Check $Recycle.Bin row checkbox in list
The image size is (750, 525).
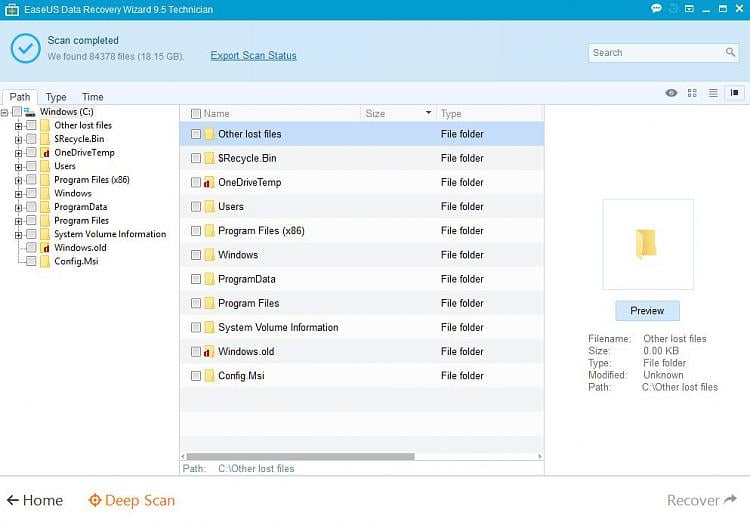[196, 158]
